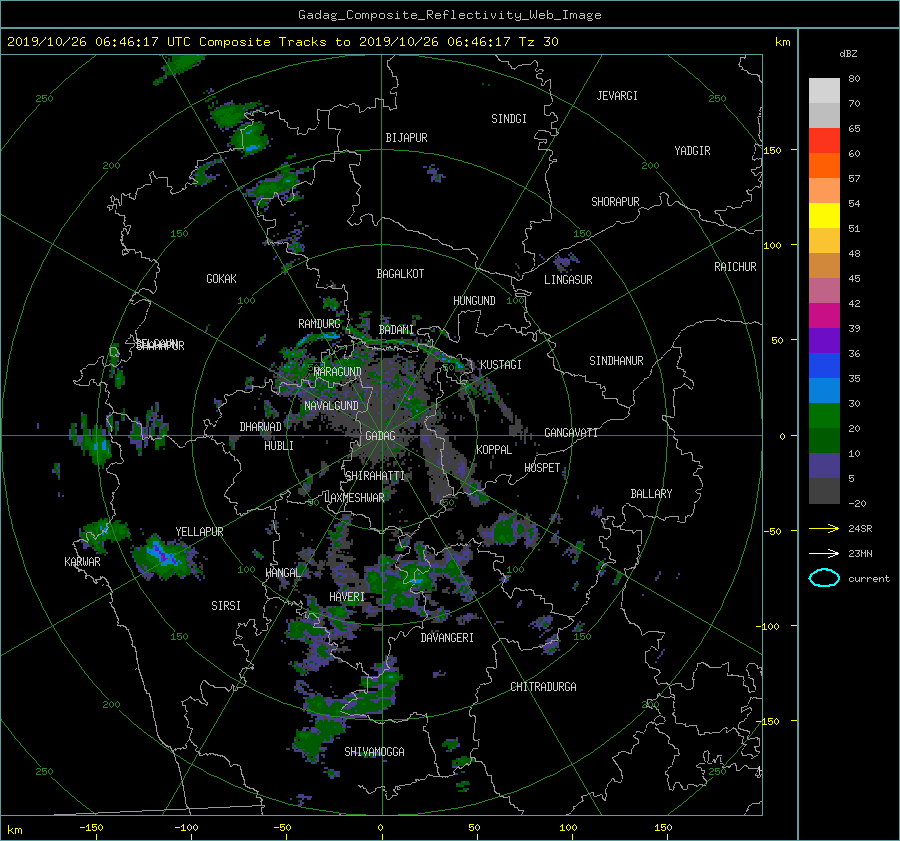Click the CHITRADURGA city label
This screenshot has height=841, width=900.
(x=544, y=687)
